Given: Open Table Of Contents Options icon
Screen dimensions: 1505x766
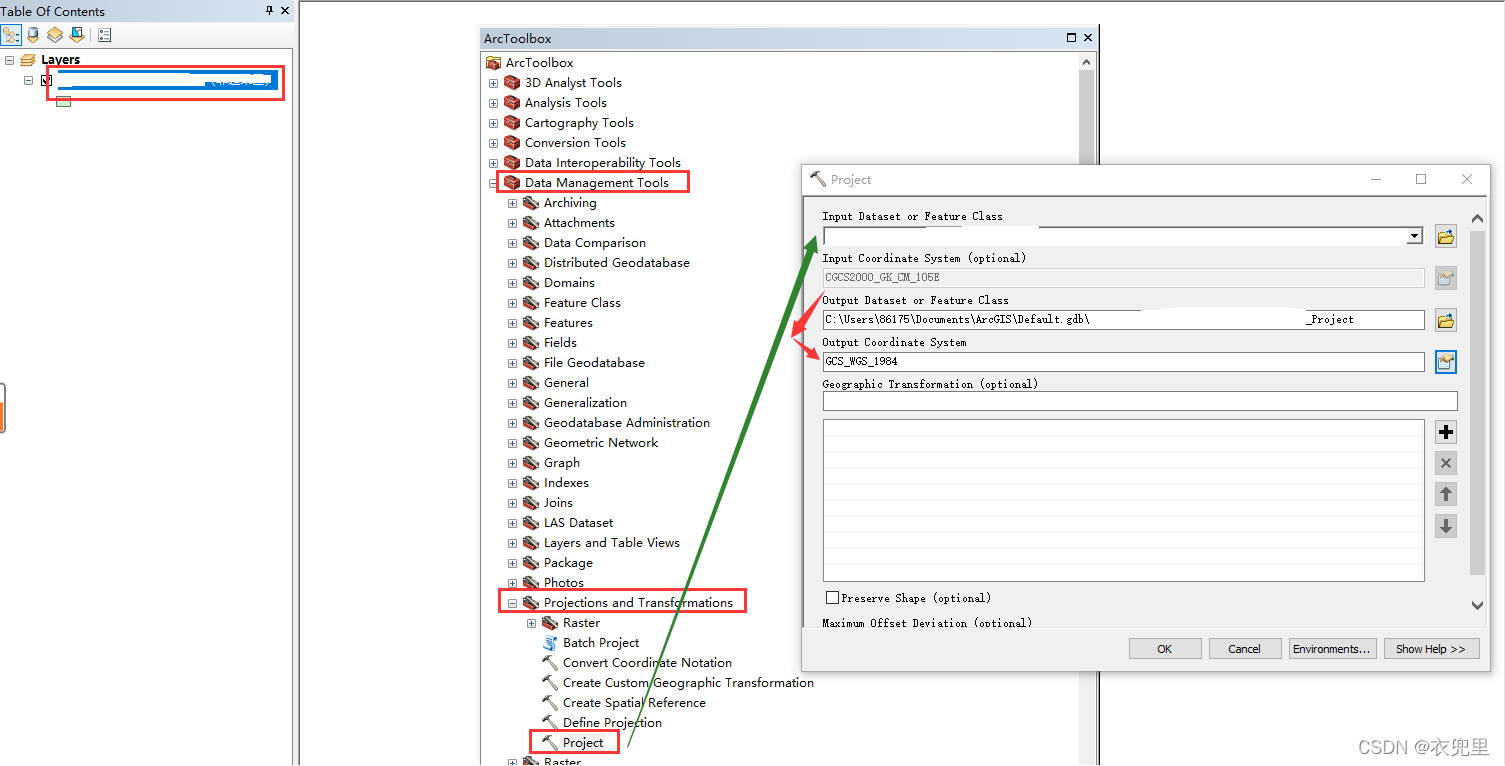Looking at the screenshot, I should (x=105, y=35).
